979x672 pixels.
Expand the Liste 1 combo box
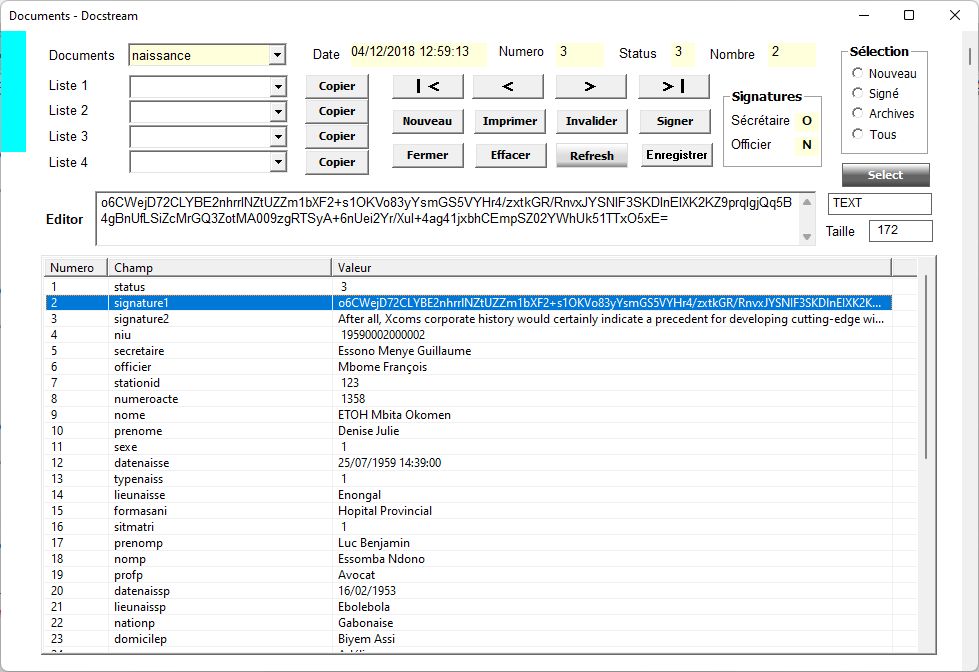[x=278, y=87]
